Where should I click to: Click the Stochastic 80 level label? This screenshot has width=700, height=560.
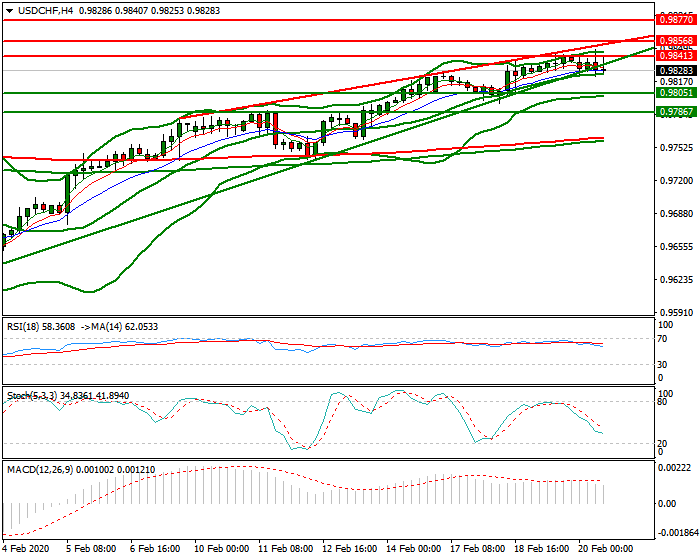coord(662,402)
